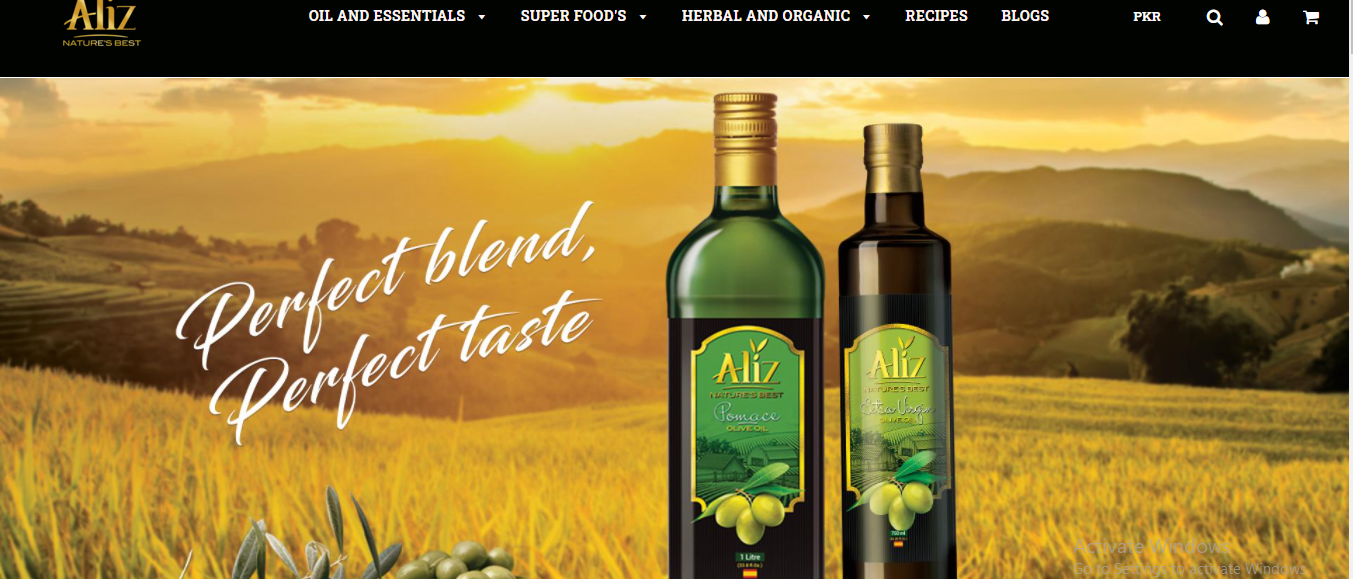Open the user account icon
Screen dimensions: 1353x579
coord(1262,17)
